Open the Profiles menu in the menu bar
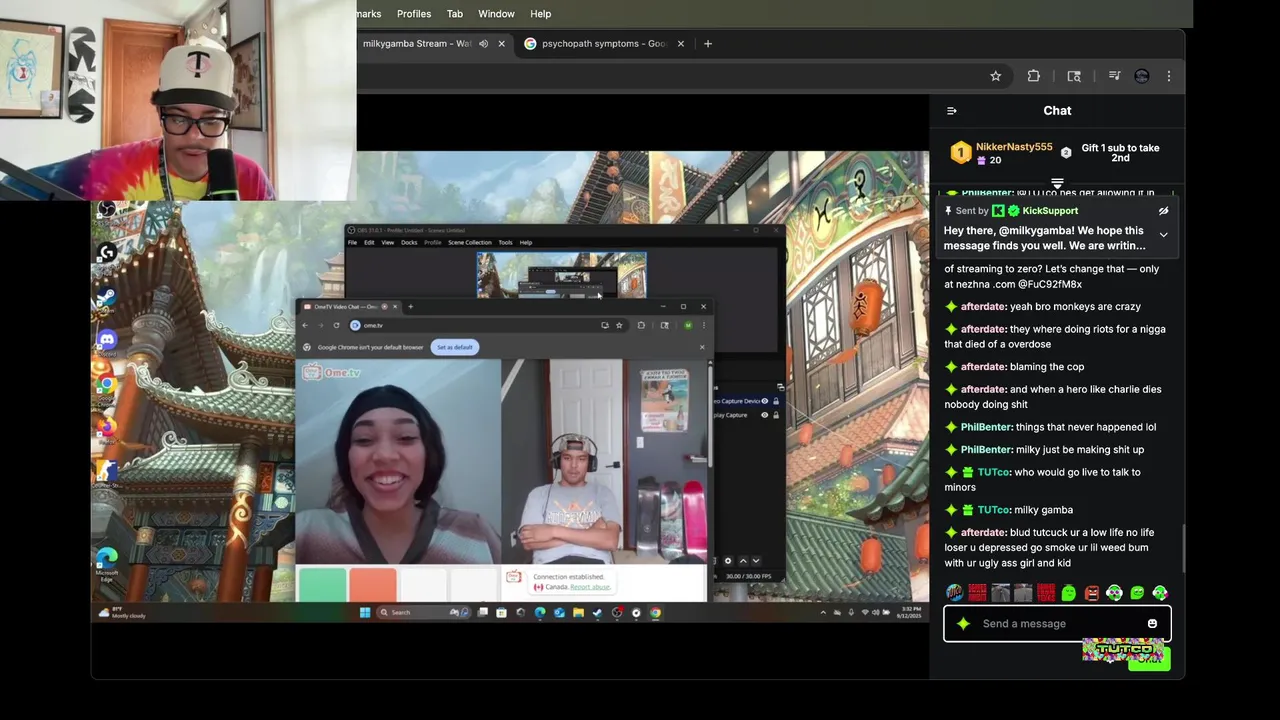 (414, 14)
